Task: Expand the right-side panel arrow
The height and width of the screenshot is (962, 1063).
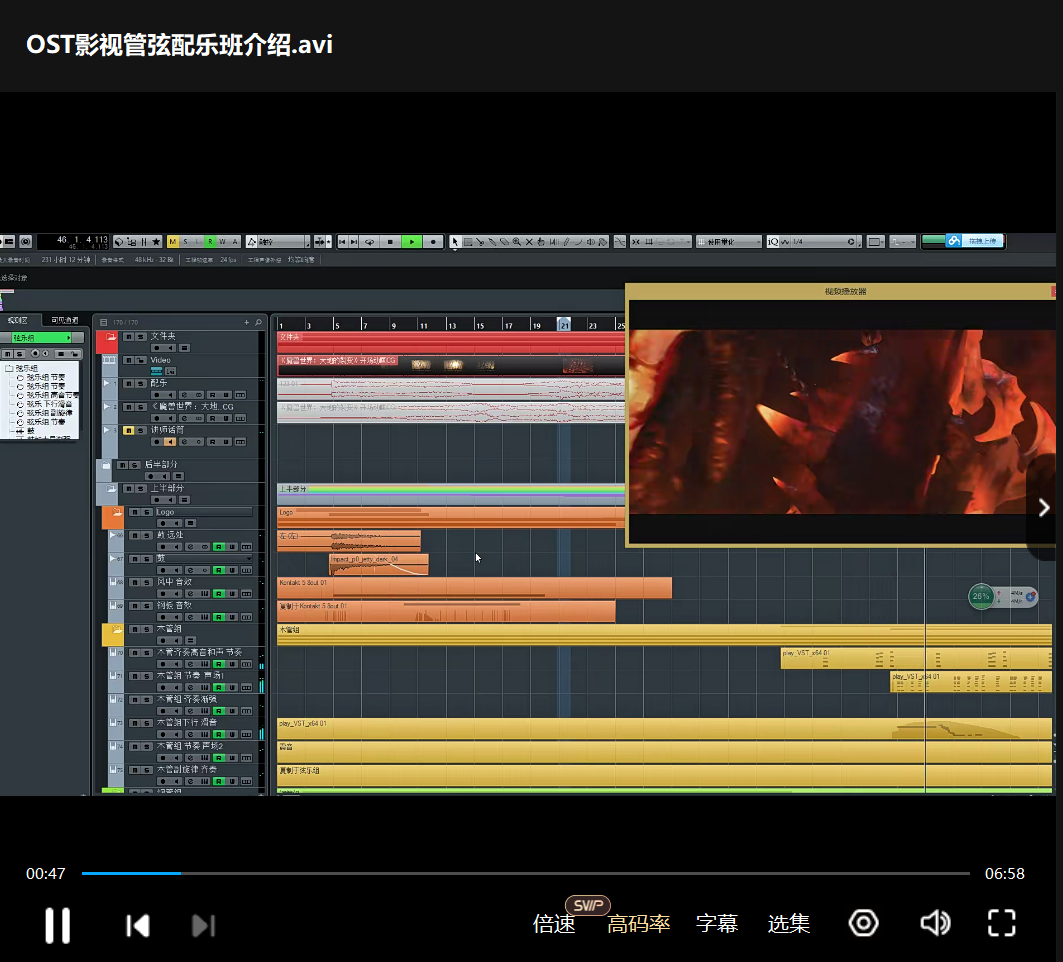Action: click(1044, 508)
